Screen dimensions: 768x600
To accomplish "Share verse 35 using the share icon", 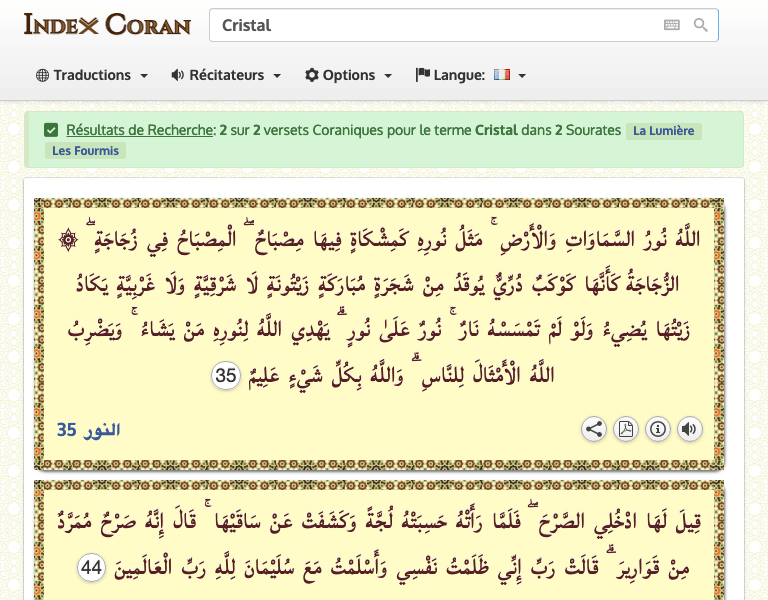I will 594,429.
